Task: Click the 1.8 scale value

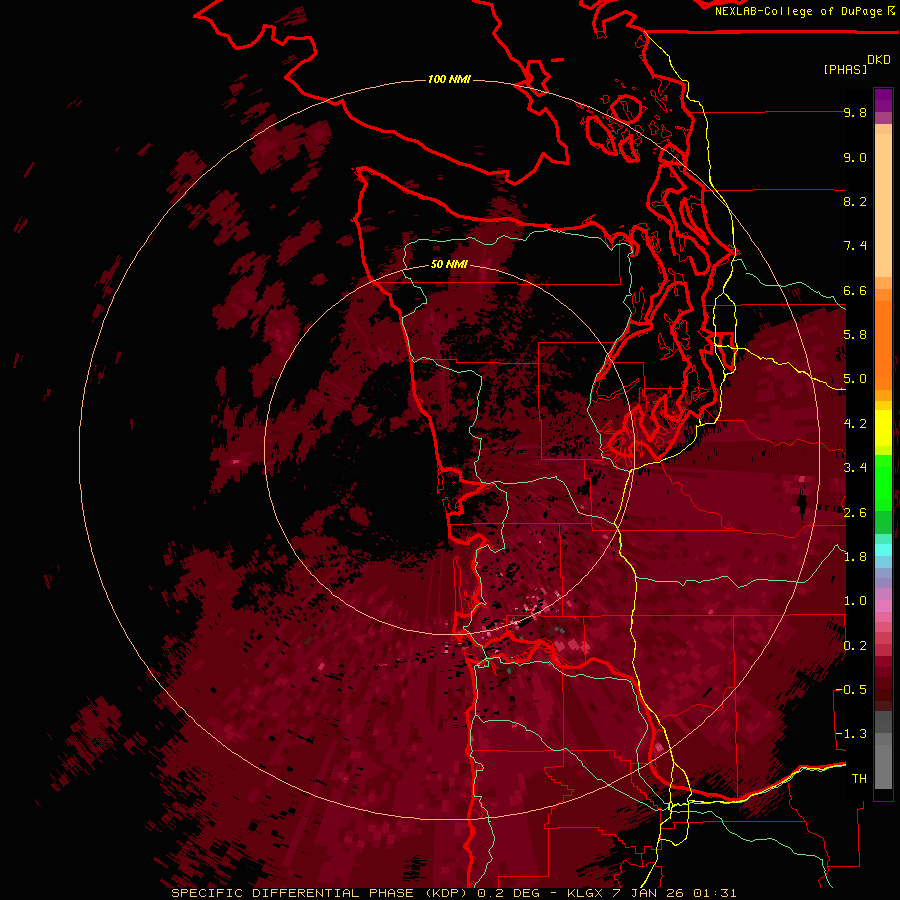Action: pyautogui.click(x=855, y=557)
